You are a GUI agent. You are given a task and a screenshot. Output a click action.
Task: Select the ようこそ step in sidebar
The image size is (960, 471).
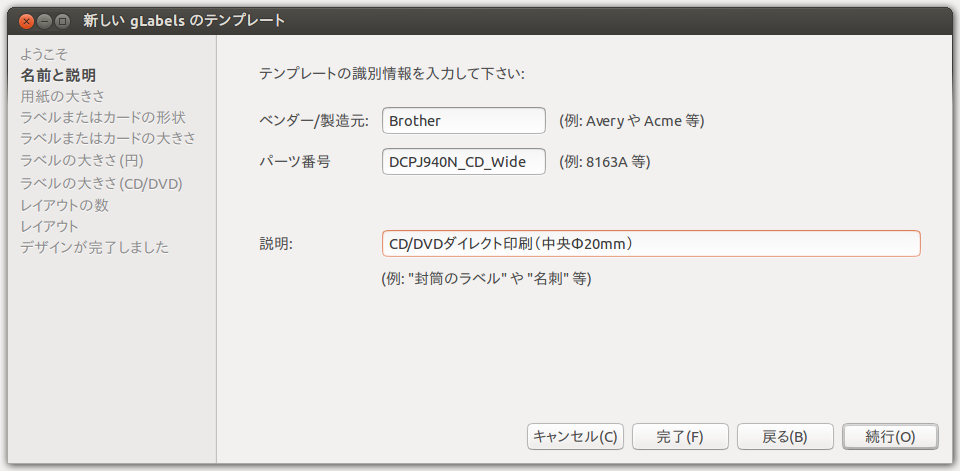pos(43,54)
